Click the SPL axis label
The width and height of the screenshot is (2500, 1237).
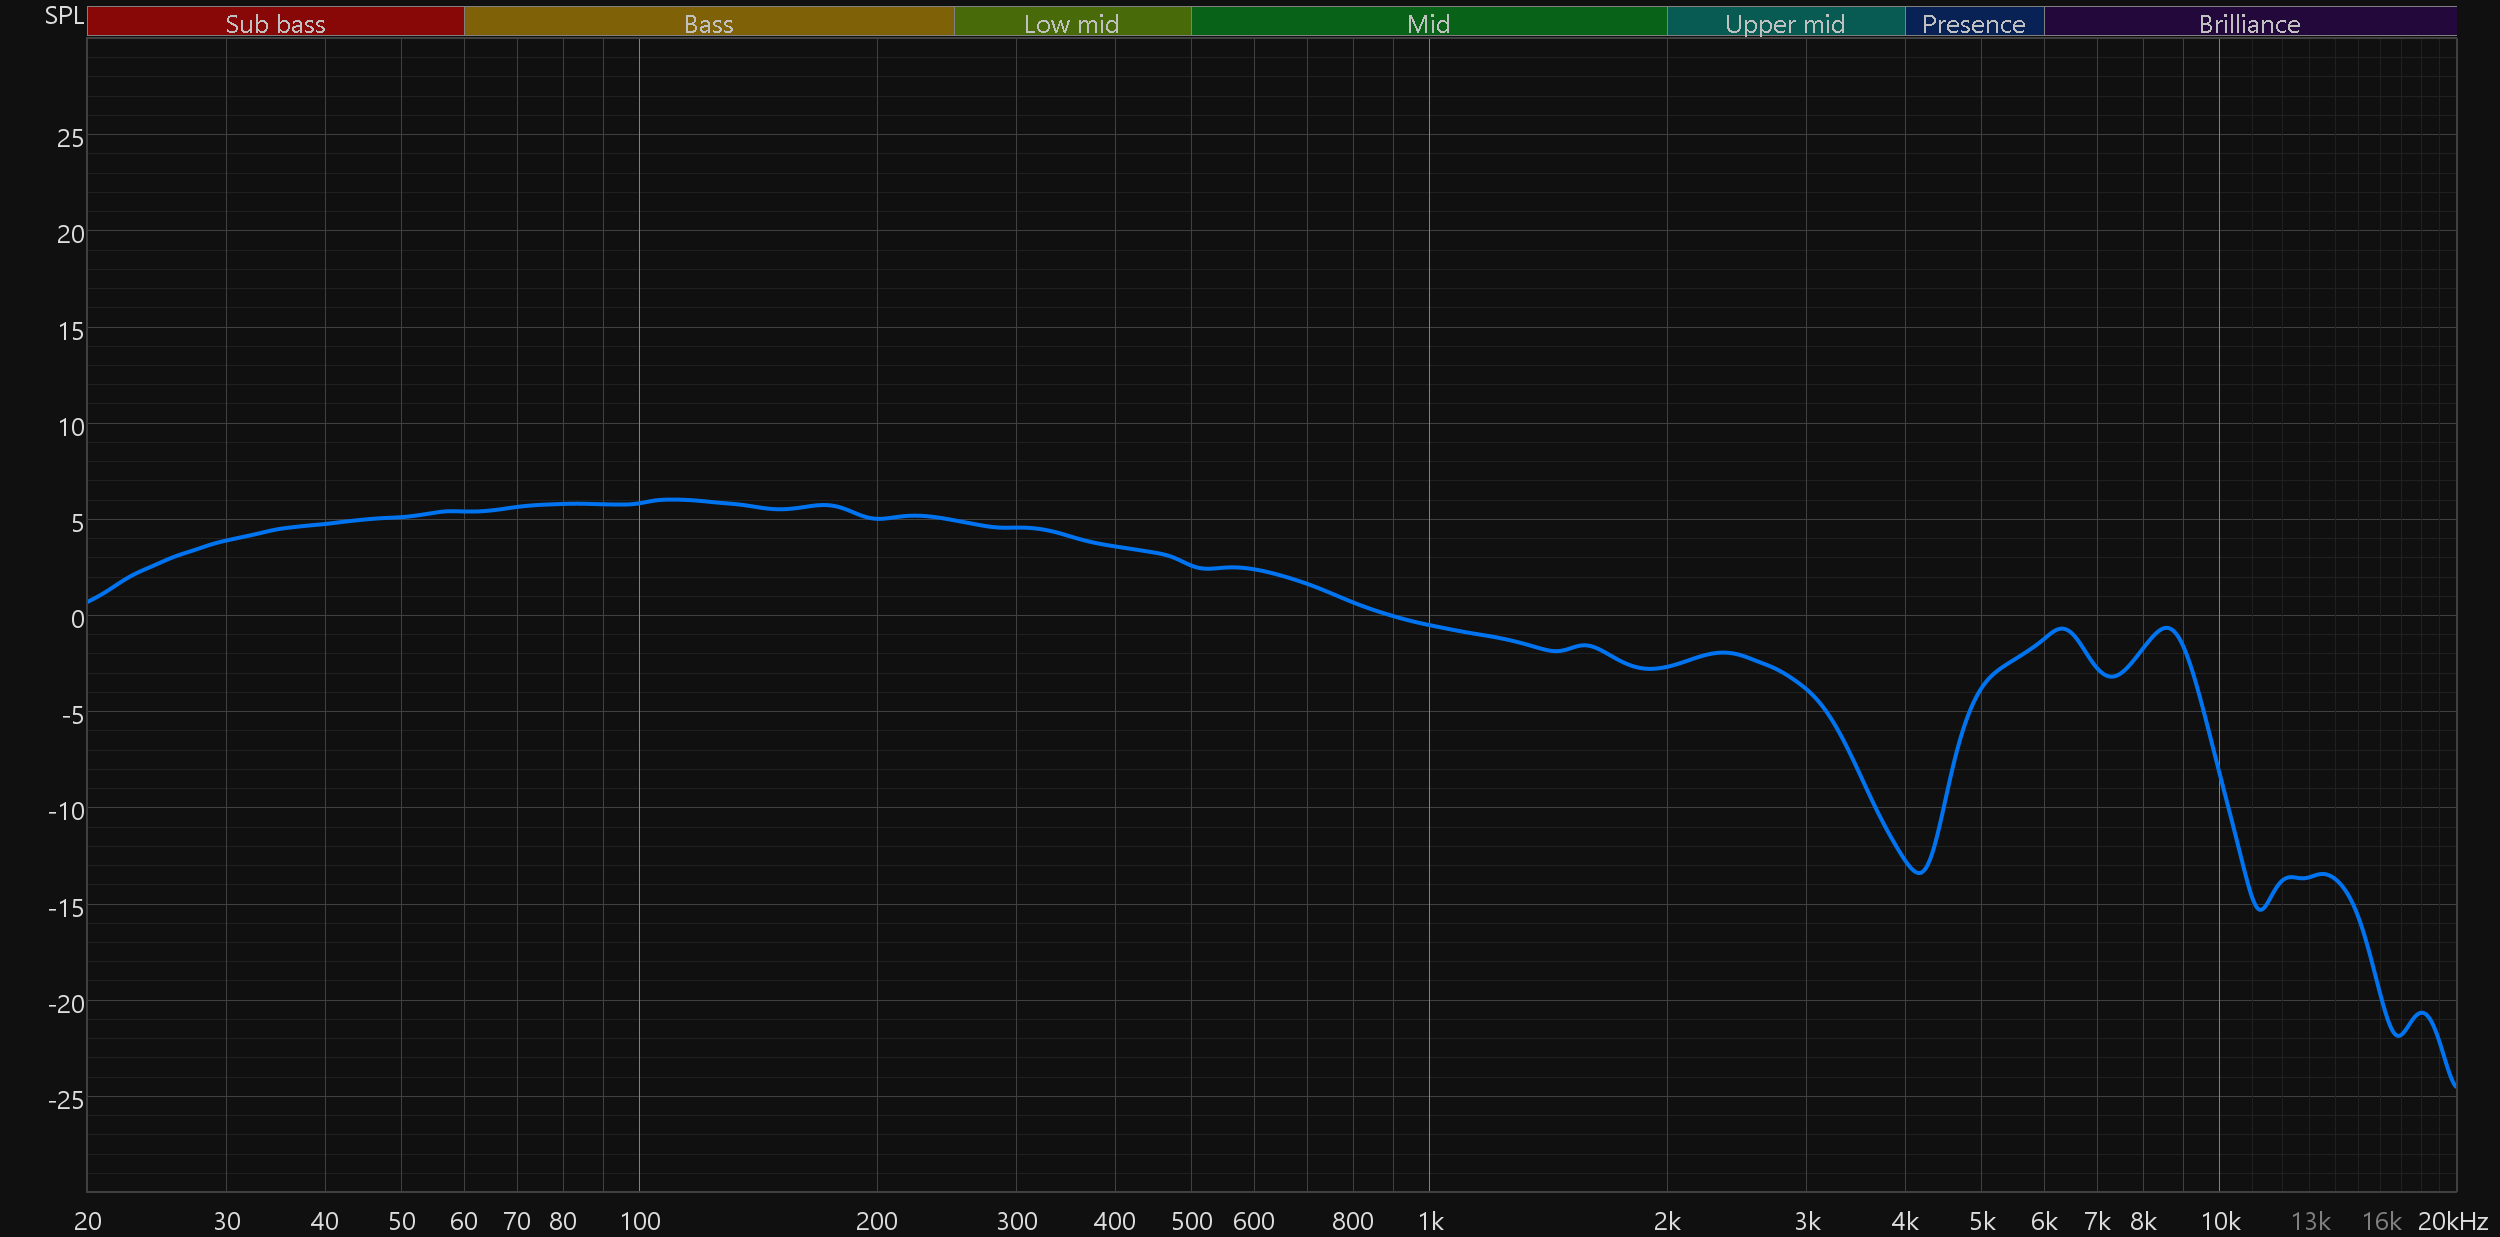coord(64,16)
